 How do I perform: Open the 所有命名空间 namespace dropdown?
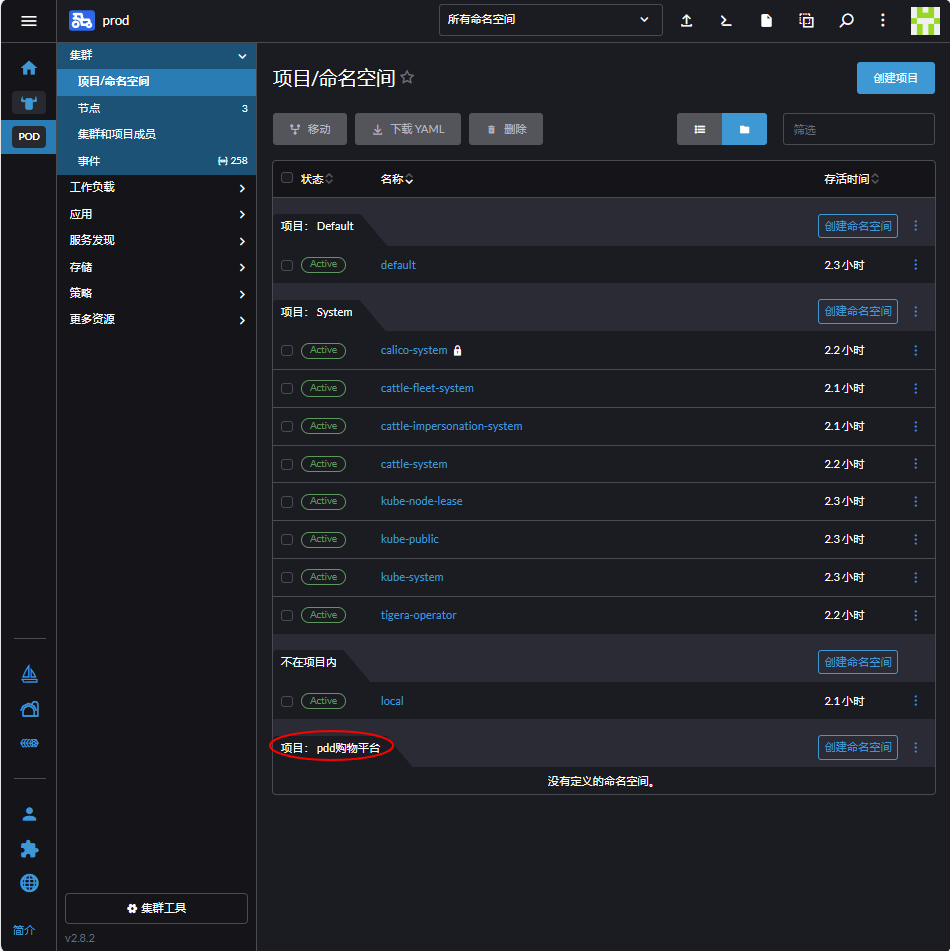pos(550,20)
